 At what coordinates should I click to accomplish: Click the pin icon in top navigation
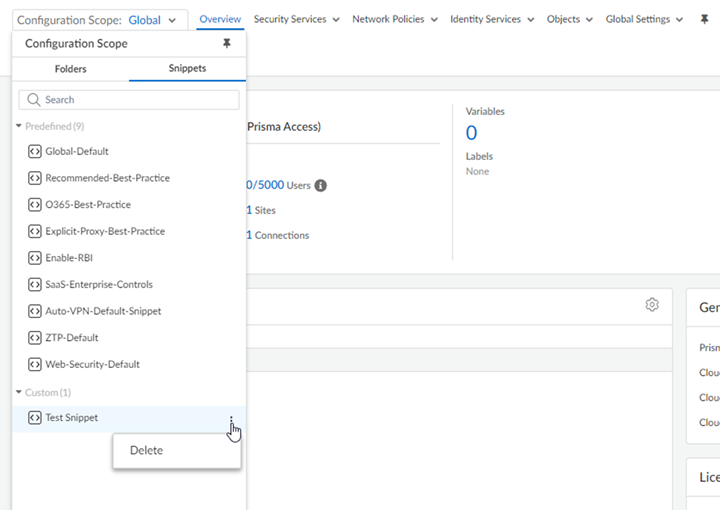click(x=704, y=20)
